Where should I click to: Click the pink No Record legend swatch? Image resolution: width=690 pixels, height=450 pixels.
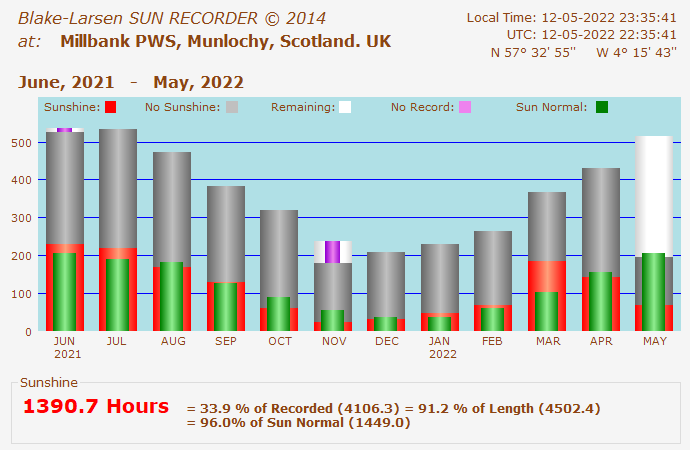tap(465, 107)
